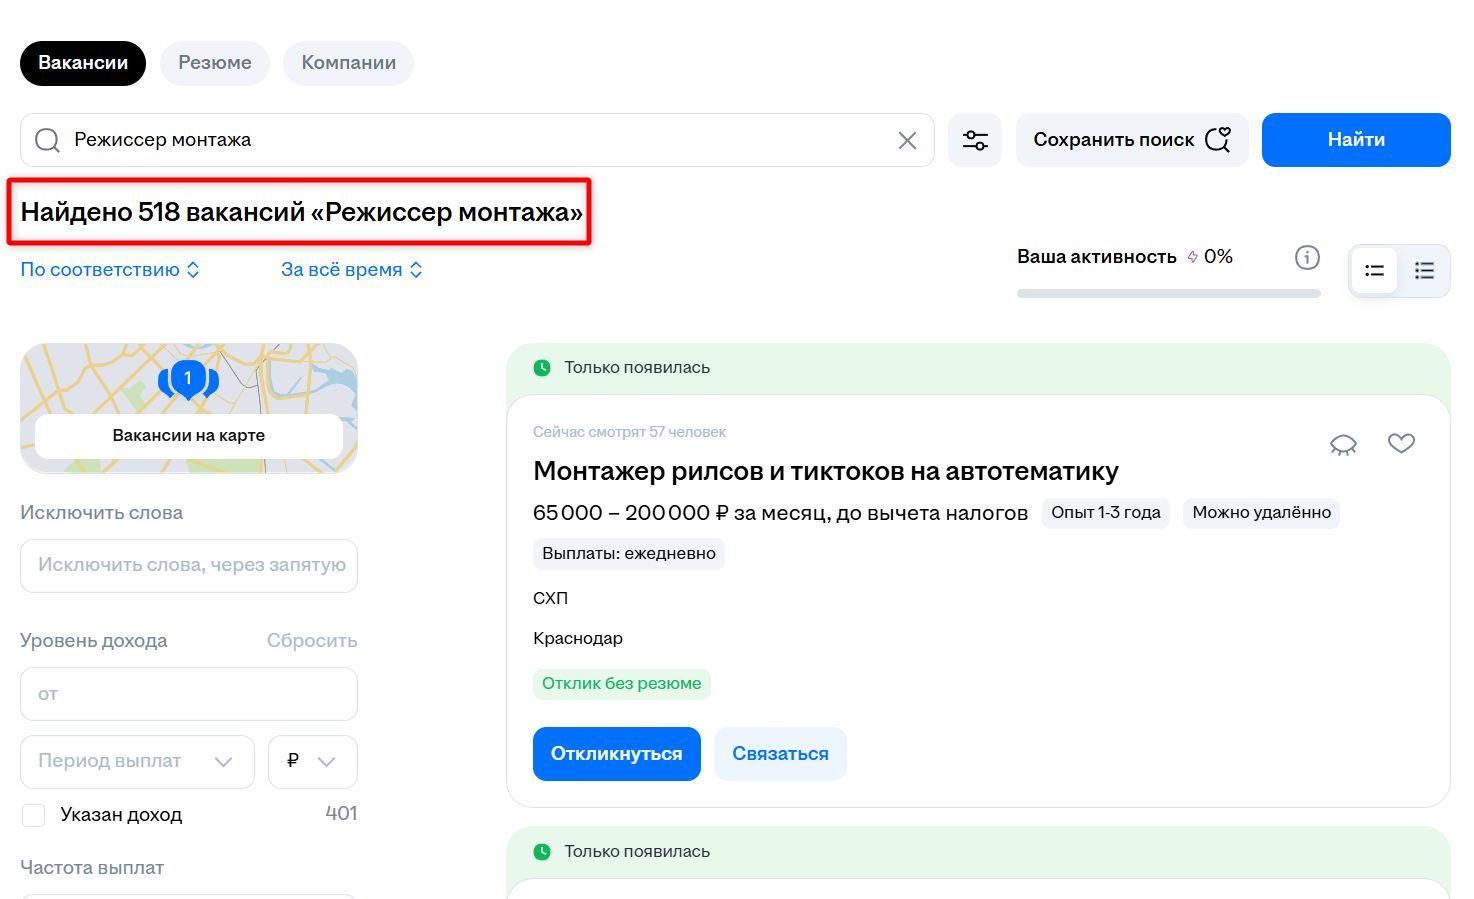
Task: Click the blue map pin marker
Action: (x=188, y=380)
